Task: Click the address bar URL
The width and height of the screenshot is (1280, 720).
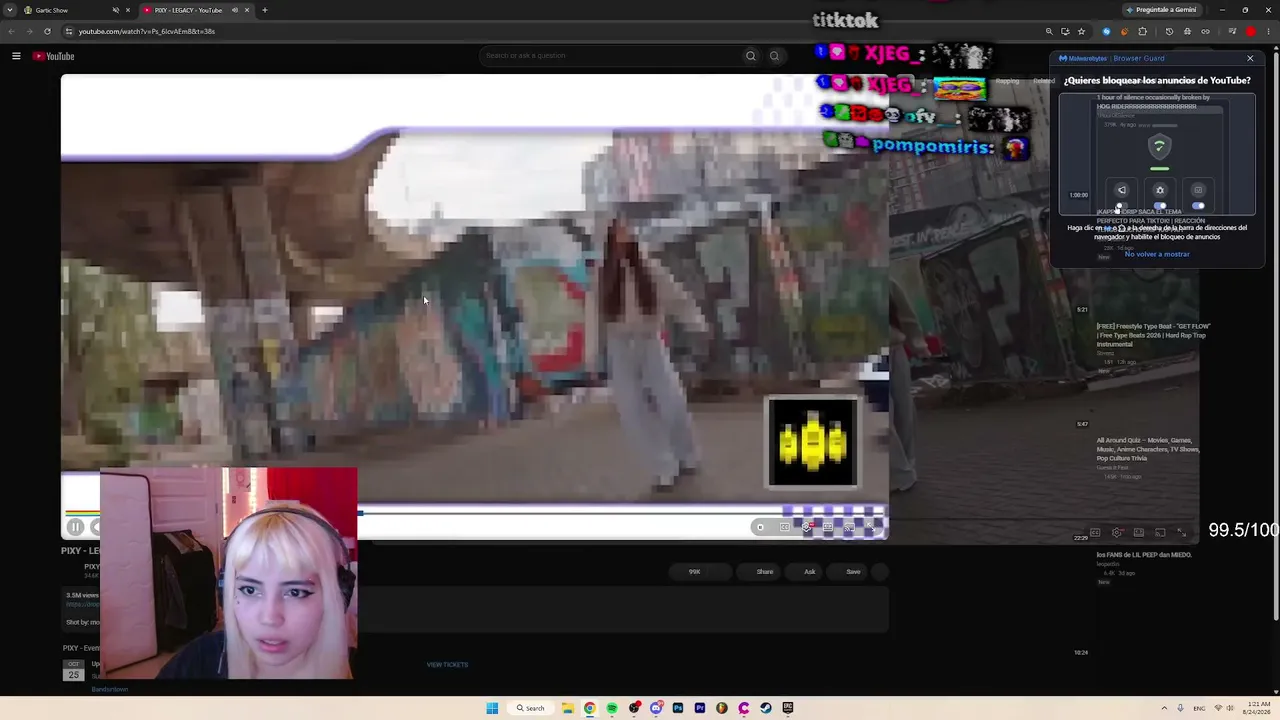Action: tap(147, 31)
